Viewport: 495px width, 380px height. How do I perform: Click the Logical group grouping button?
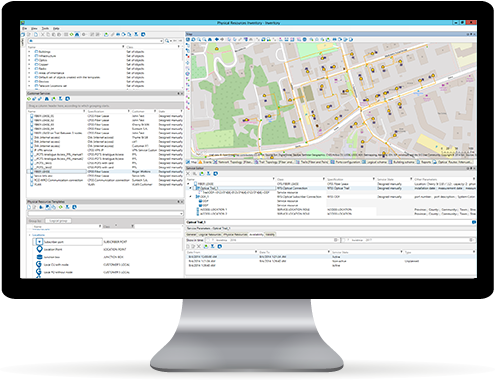coord(58,221)
